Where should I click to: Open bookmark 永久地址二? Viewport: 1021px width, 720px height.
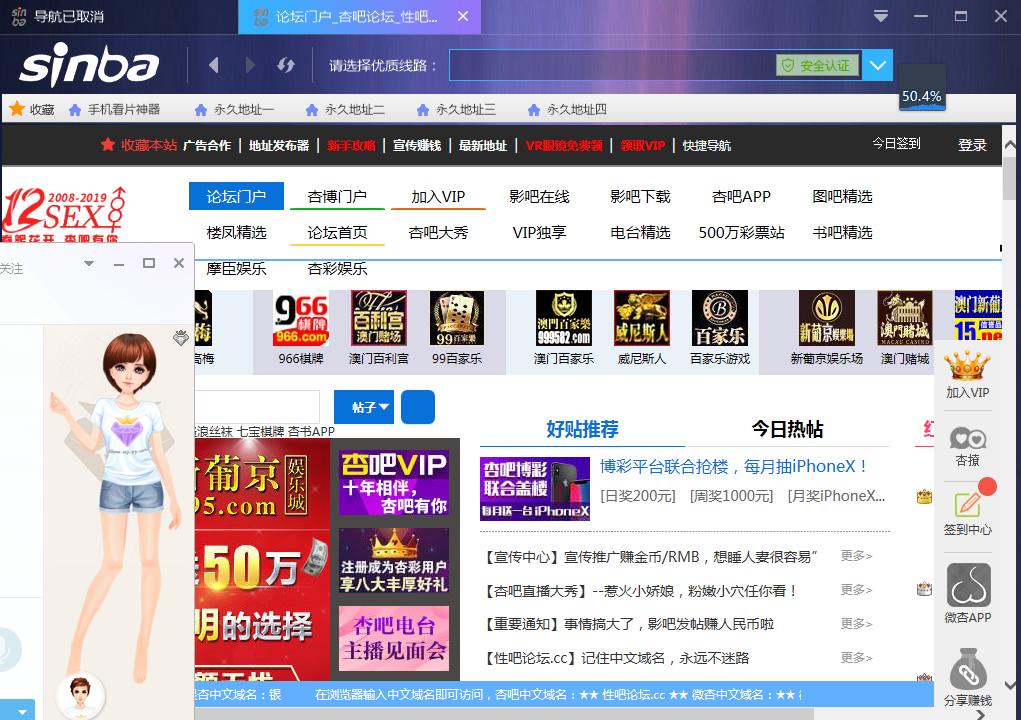(x=345, y=109)
